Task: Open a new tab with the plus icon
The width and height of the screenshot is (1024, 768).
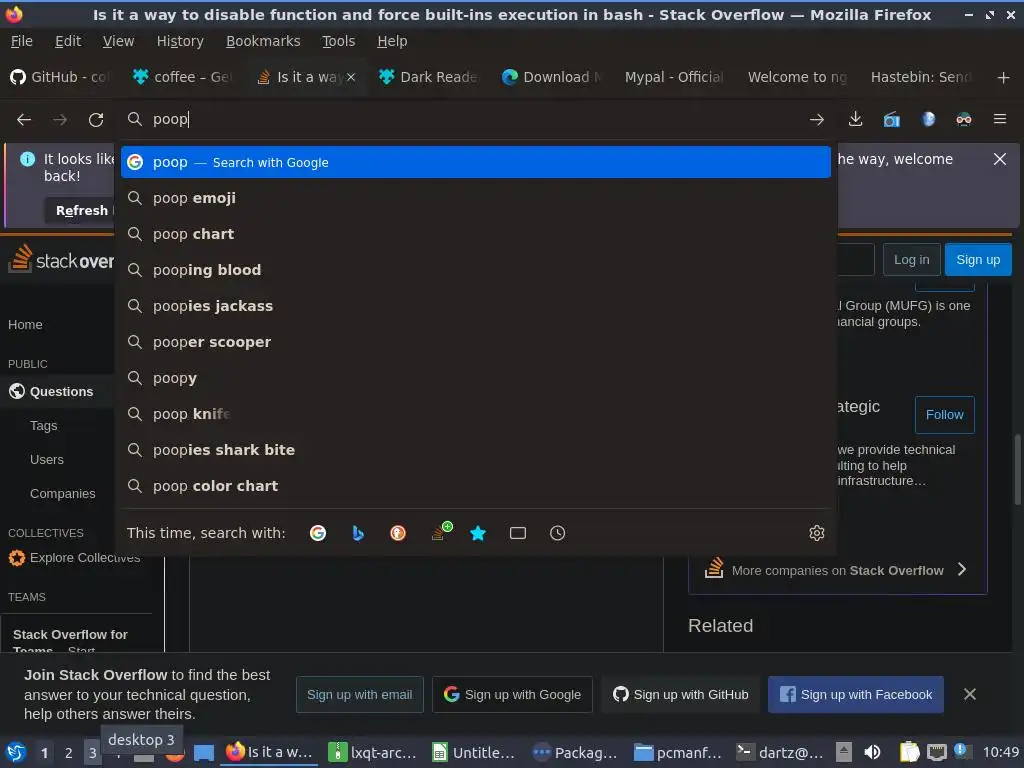Action: [x=1004, y=78]
